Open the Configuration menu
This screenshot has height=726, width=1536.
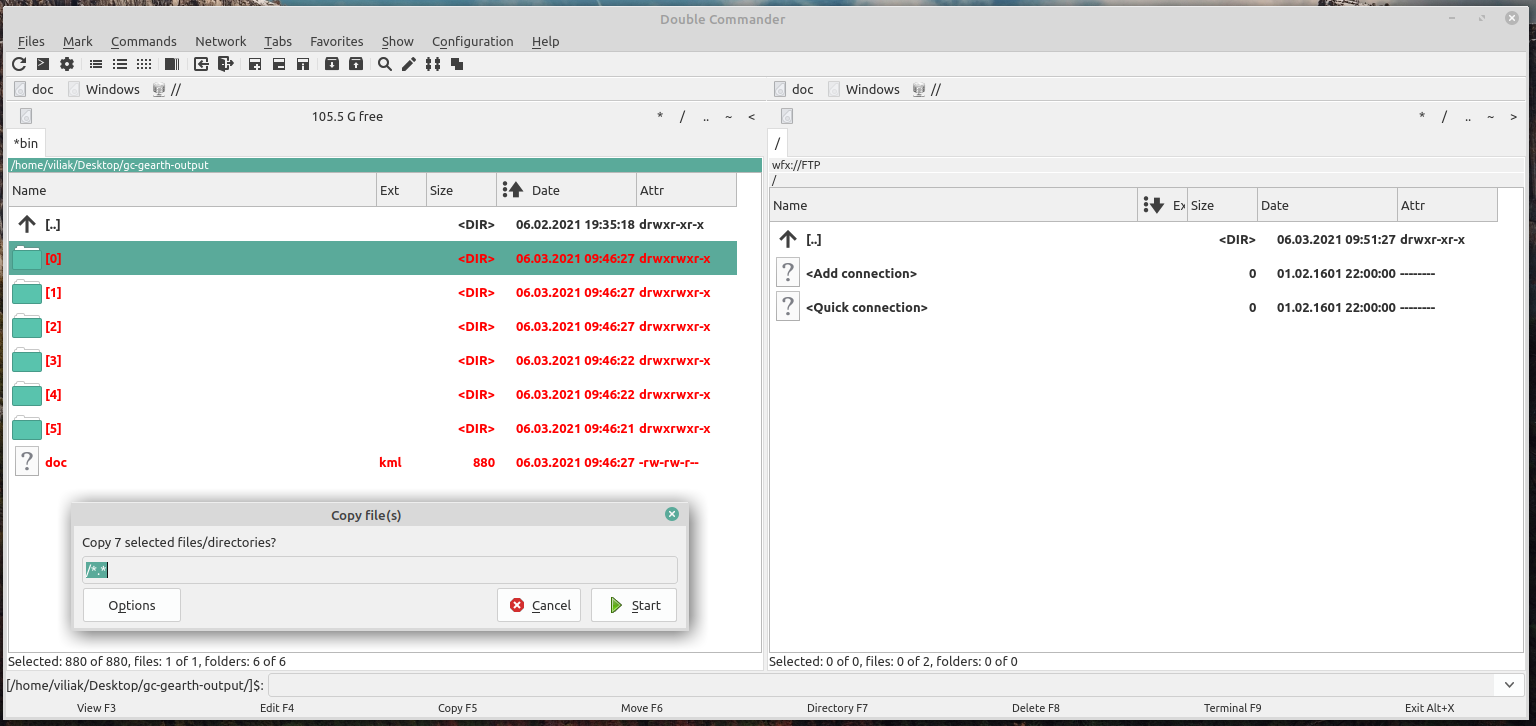pos(472,41)
